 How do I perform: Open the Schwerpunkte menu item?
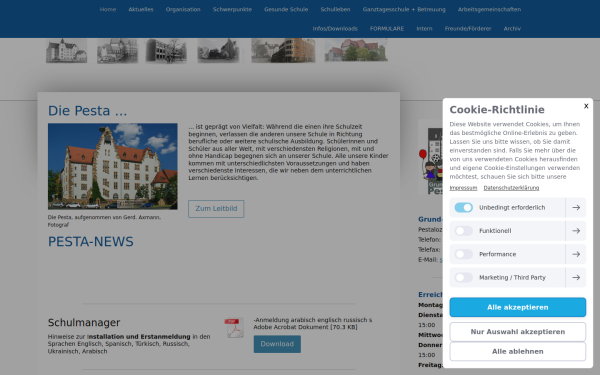coord(232,10)
